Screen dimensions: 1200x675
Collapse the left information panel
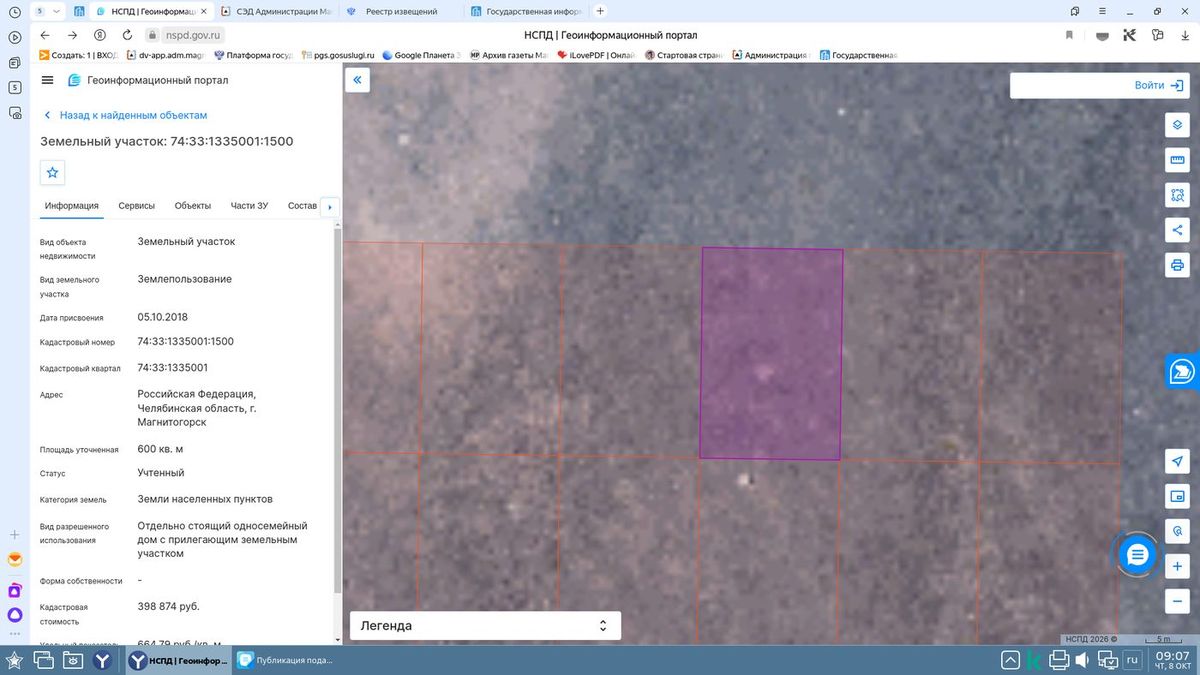[357, 80]
